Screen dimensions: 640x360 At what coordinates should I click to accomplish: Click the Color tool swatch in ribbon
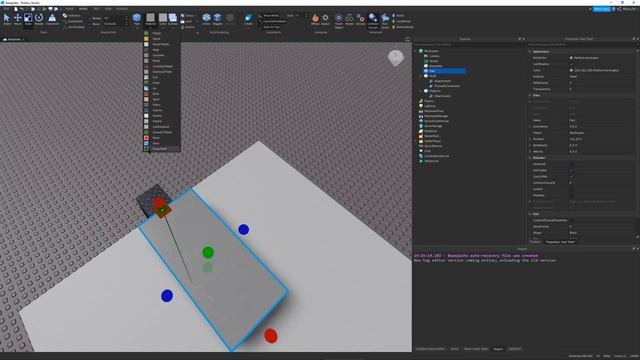pyautogui.click(x=163, y=18)
